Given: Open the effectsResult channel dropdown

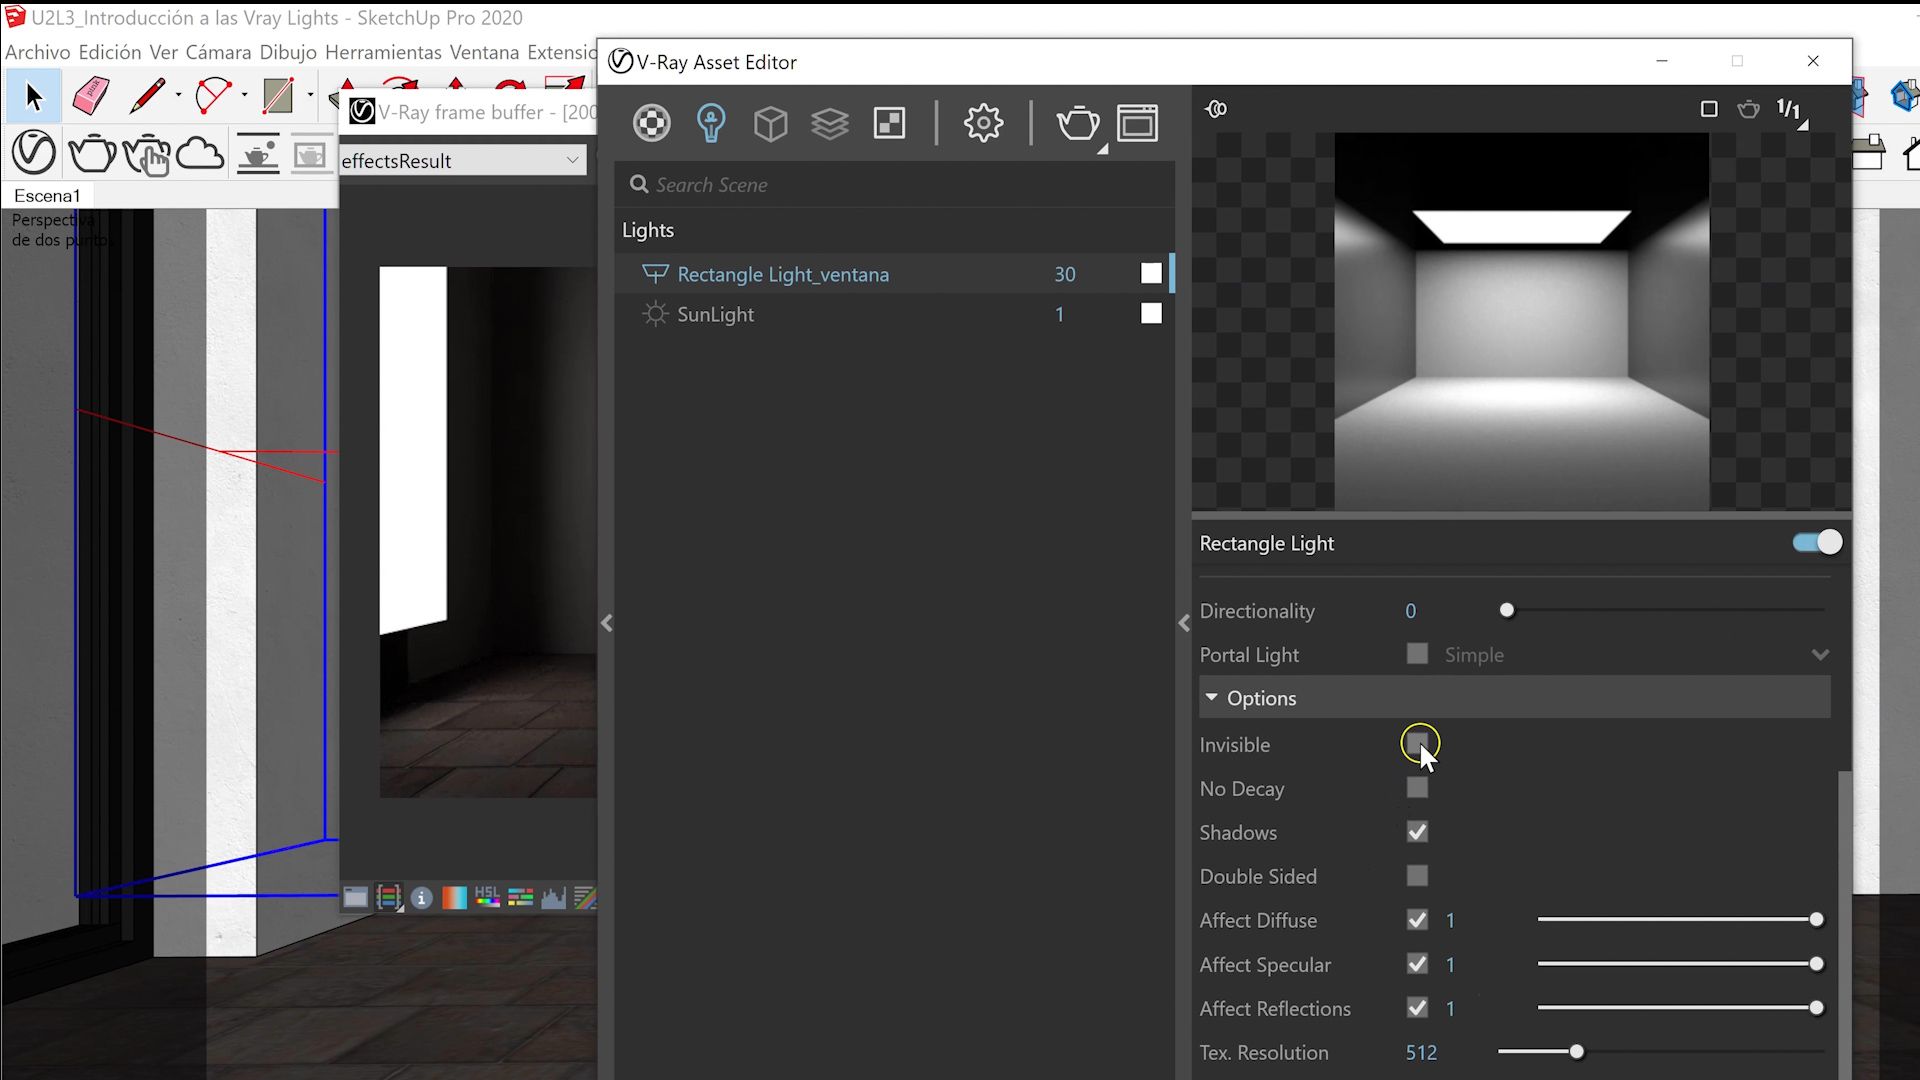Looking at the screenshot, I should pyautogui.click(x=571, y=159).
